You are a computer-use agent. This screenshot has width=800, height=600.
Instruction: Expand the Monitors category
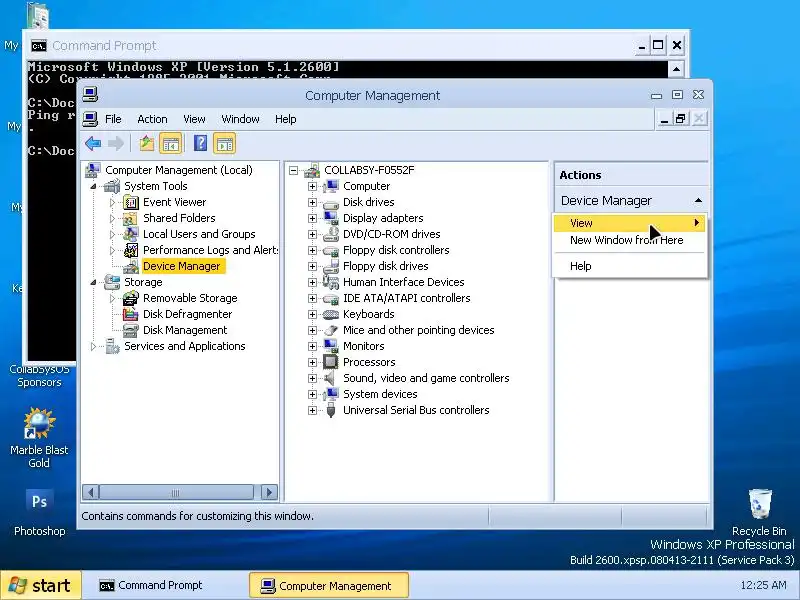[x=312, y=346]
